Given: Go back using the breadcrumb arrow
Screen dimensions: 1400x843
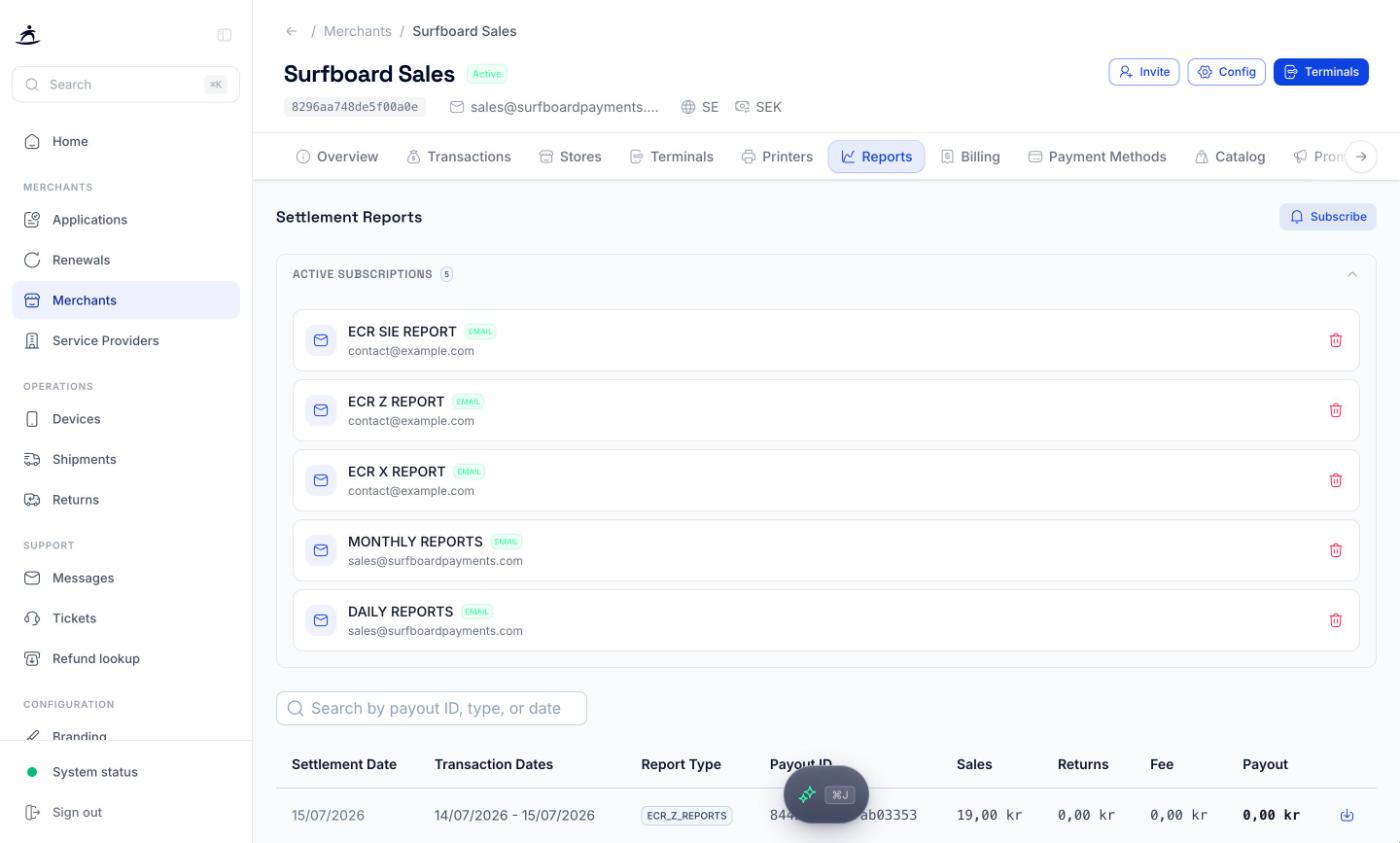Looking at the screenshot, I should (291, 31).
